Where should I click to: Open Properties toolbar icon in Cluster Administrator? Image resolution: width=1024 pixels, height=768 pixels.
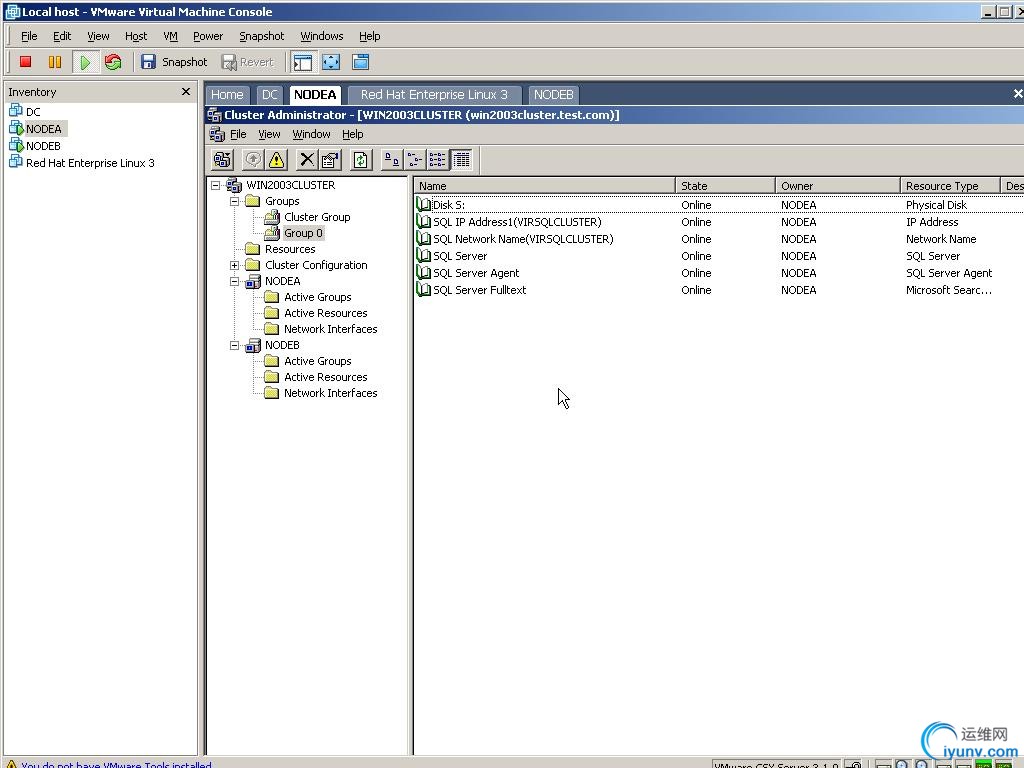(x=330, y=159)
